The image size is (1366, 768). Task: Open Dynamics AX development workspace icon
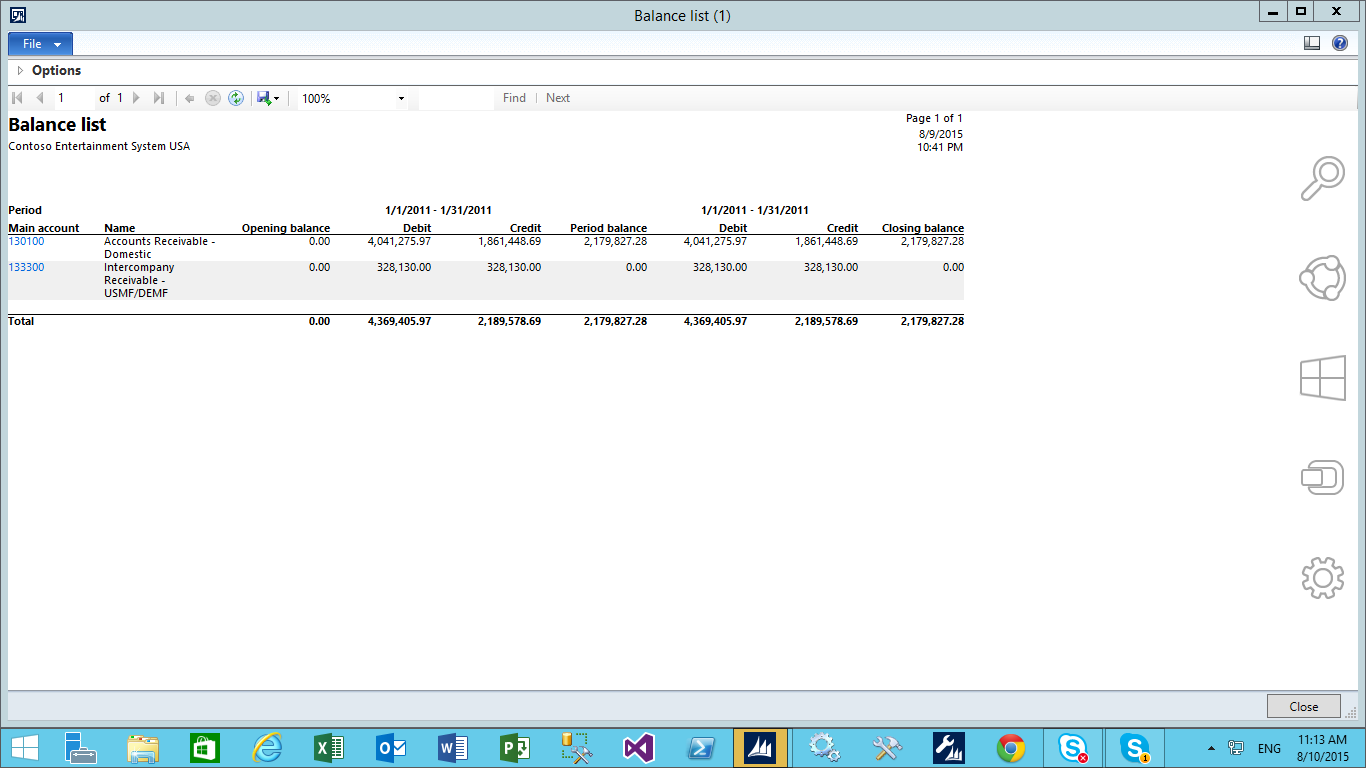coord(948,747)
